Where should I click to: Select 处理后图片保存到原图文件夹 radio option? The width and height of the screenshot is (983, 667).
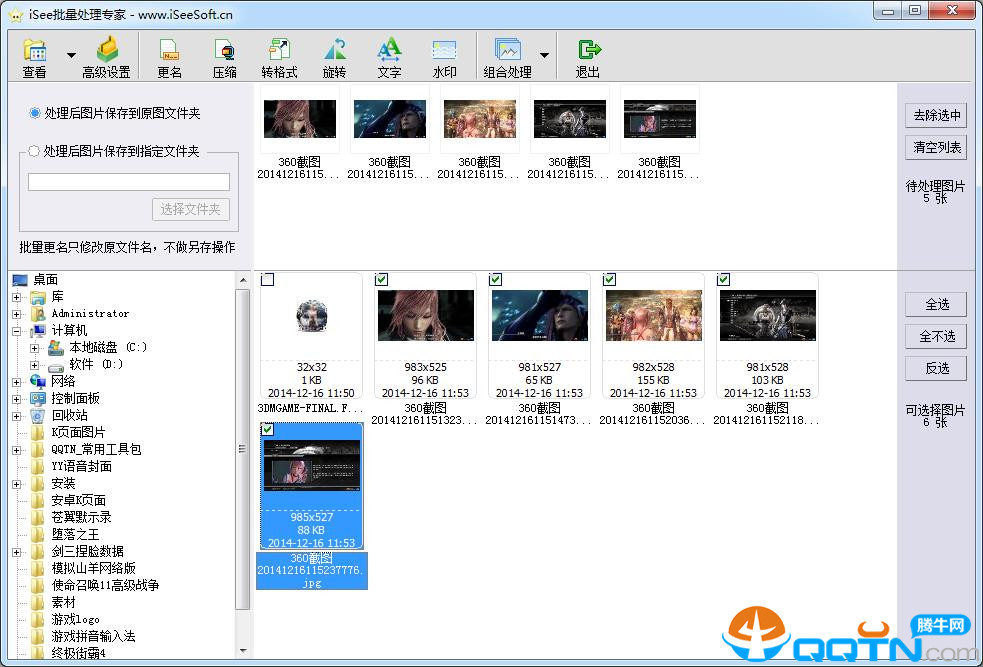pos(36,114)
